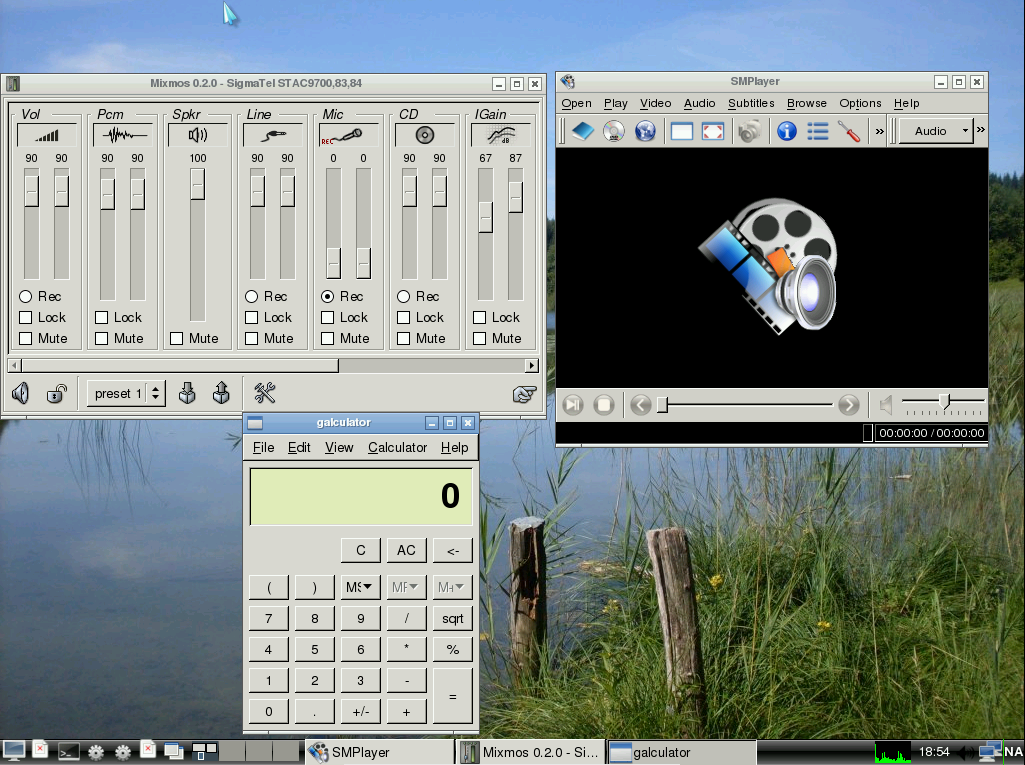This screenshot has height=765, width=1025.
Task: Click the CD disc icon in Mixmos
Action: click(x=424, y=135)
